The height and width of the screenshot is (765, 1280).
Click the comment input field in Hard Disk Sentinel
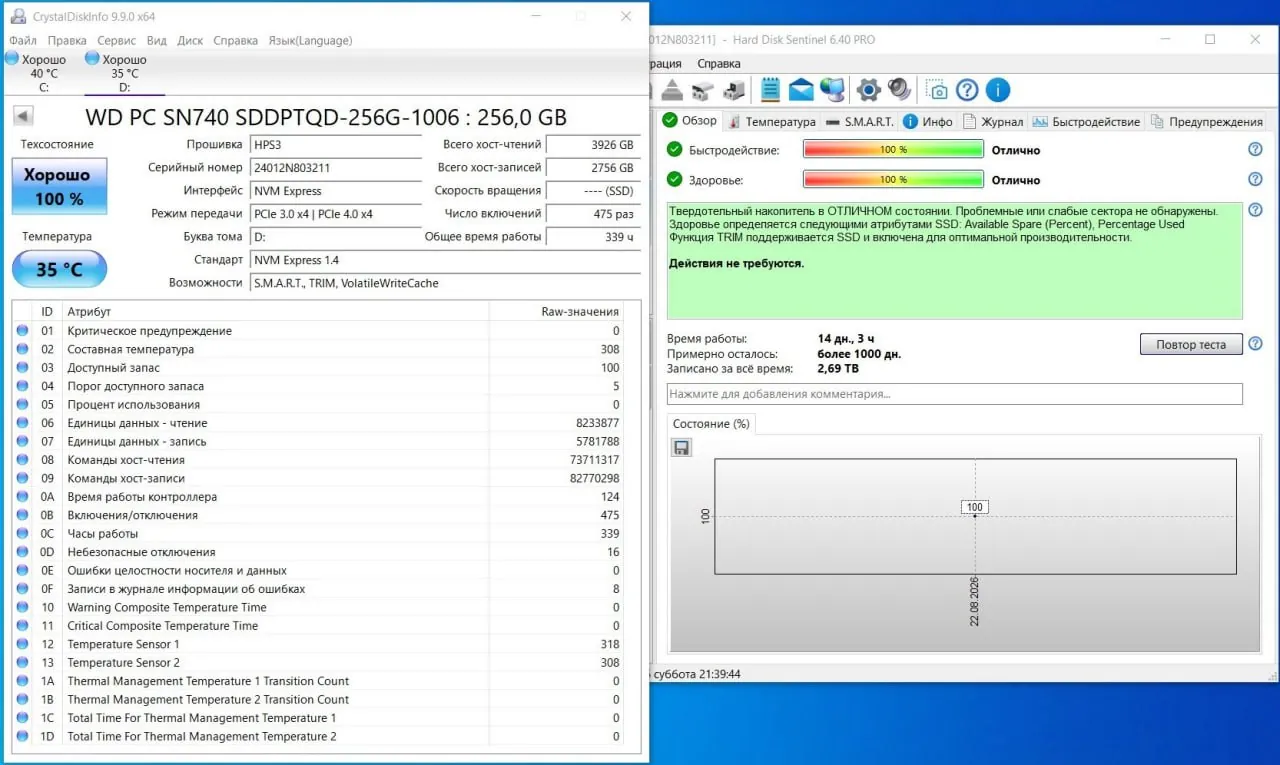(955, 394)
